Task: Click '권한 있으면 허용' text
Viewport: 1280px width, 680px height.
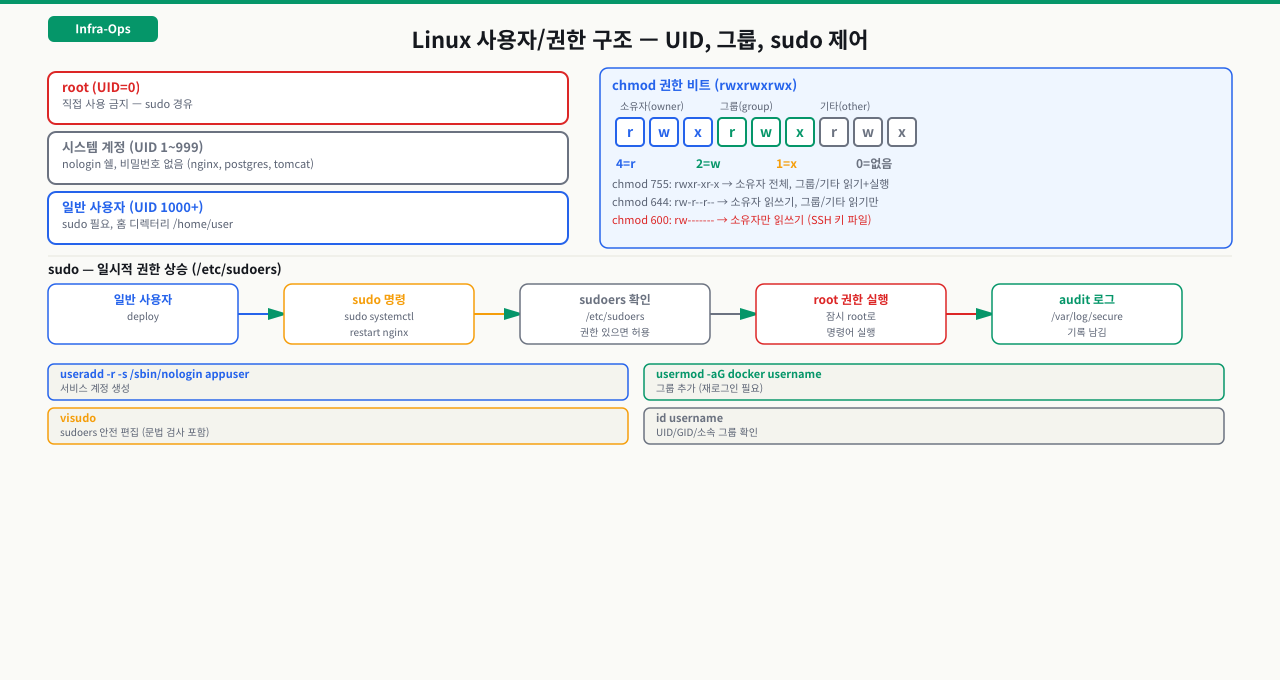Action: 615,332
